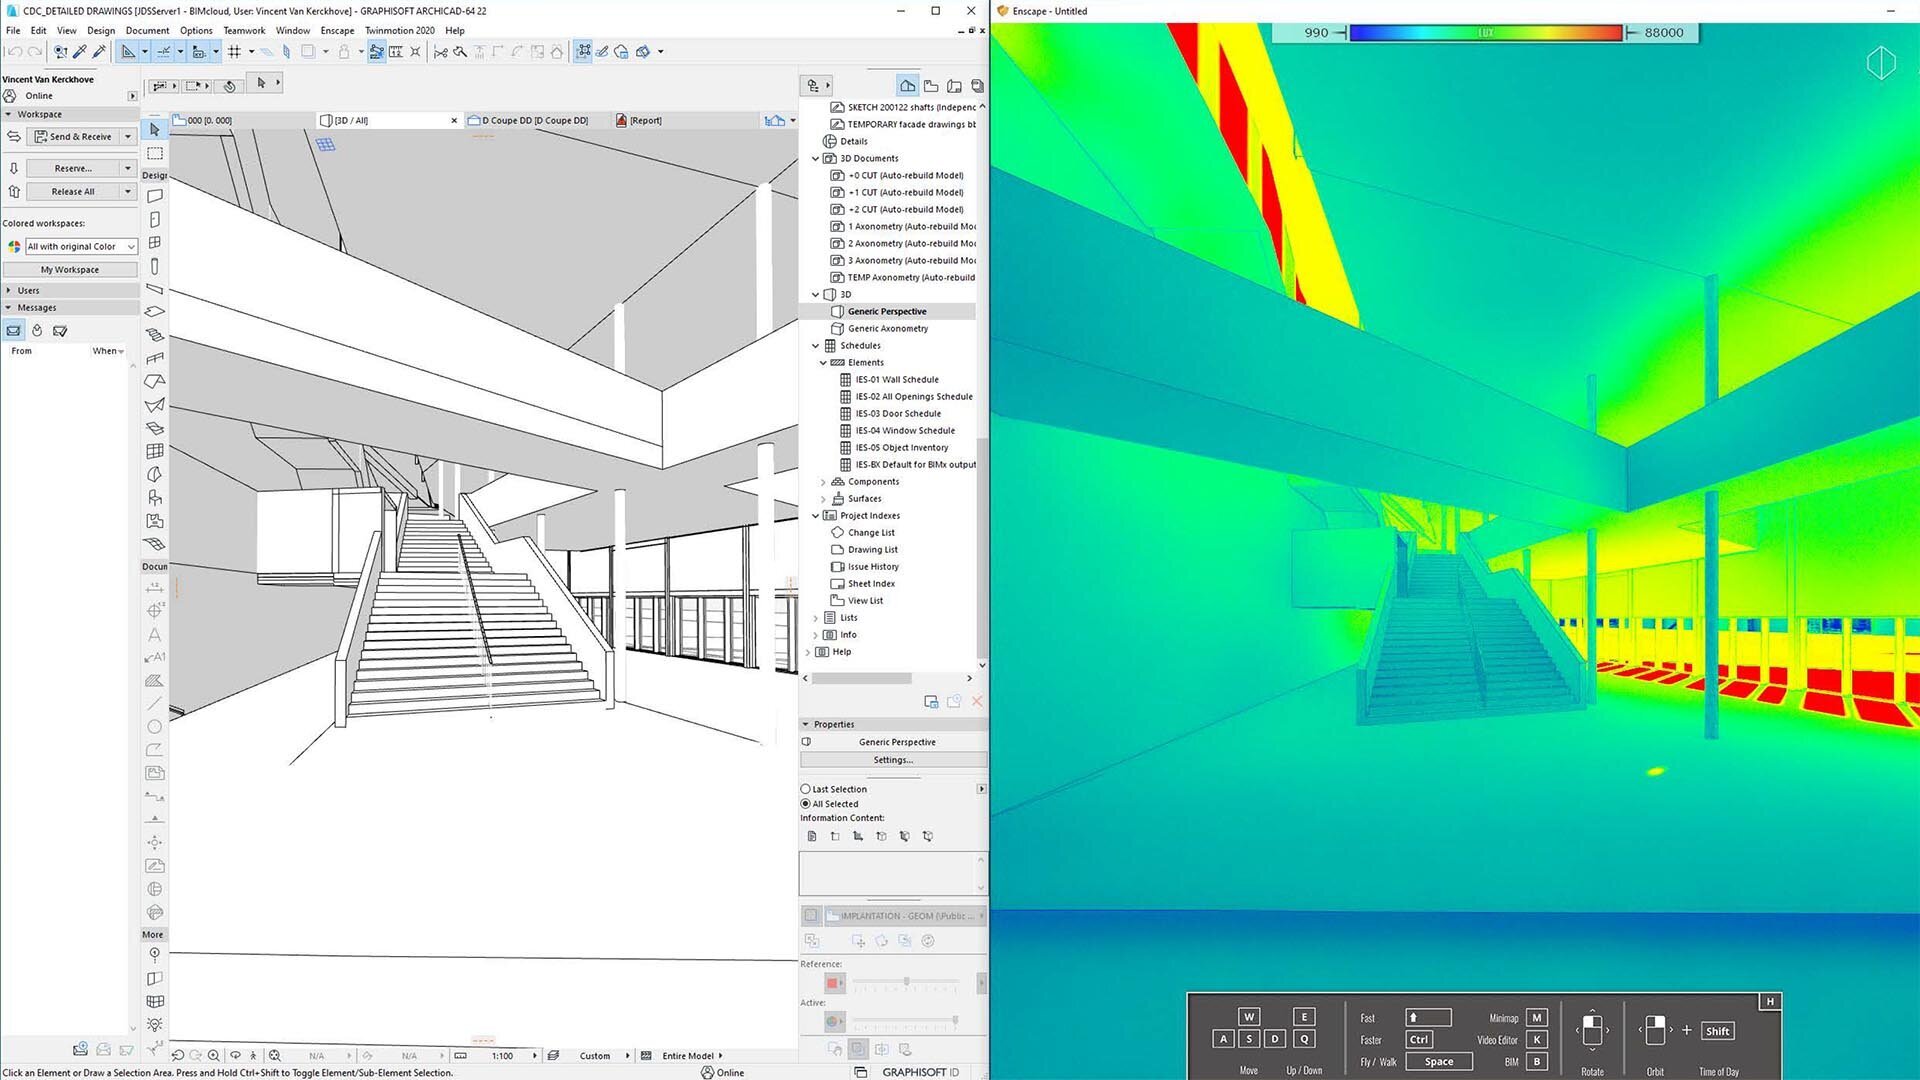Click the Send & Receive button

pyautogui.click(x=74, y=136)
